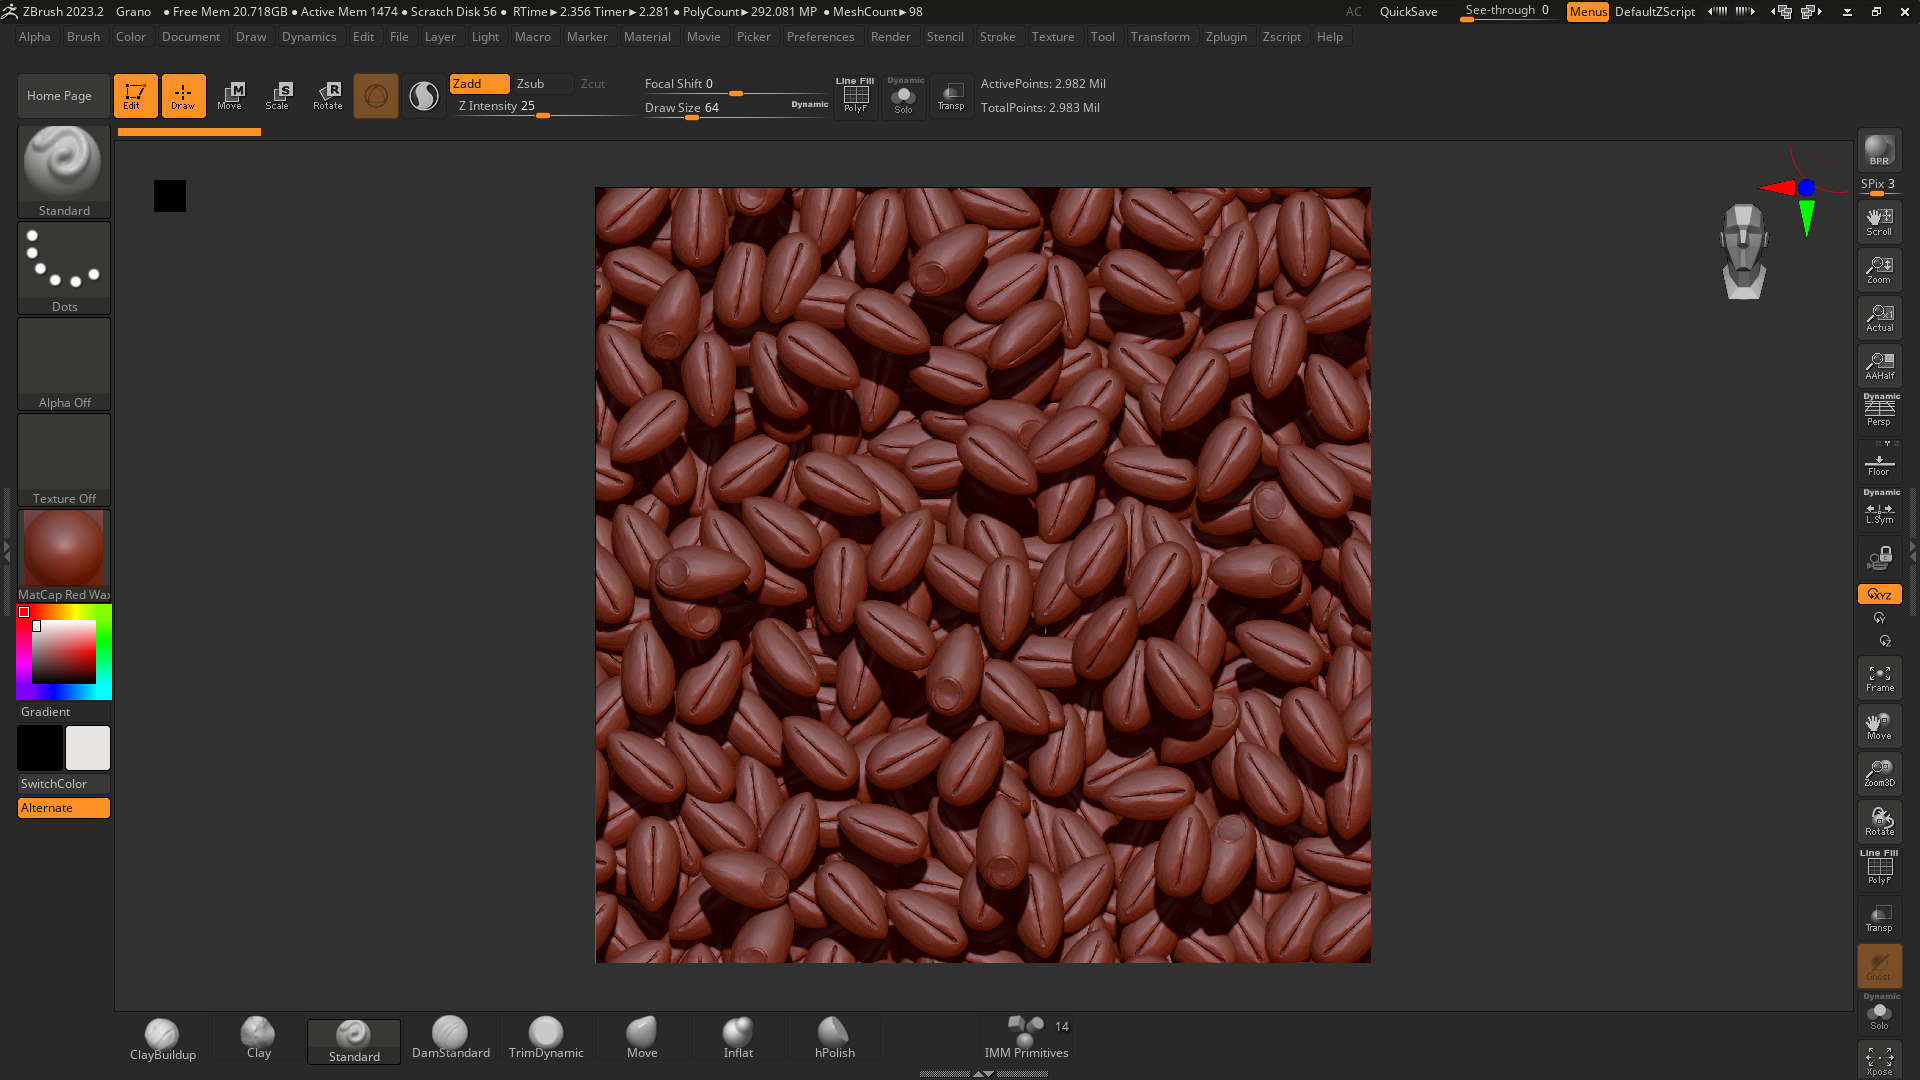1920x1080 pixels.
Task: Activate the Scale transform tool
Action: click(278, 96)
